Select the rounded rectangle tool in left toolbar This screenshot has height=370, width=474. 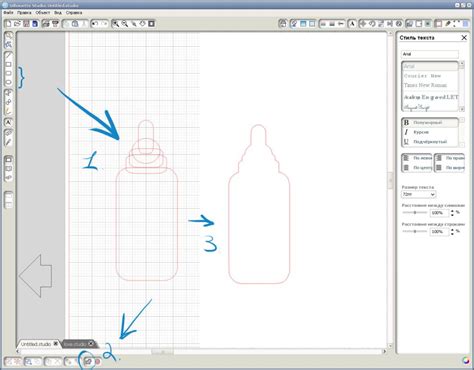click(9, 73)
